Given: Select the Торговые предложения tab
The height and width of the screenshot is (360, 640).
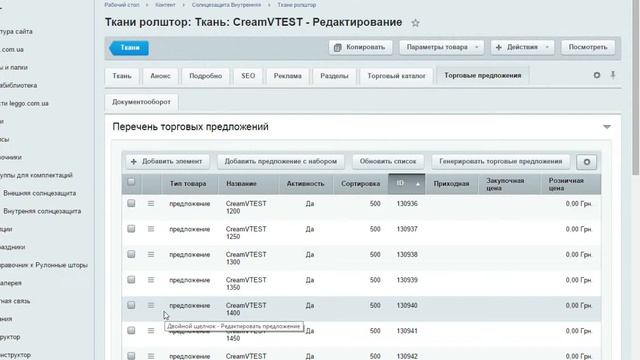Looking at the screenshot, I should (x=483, y=76).
